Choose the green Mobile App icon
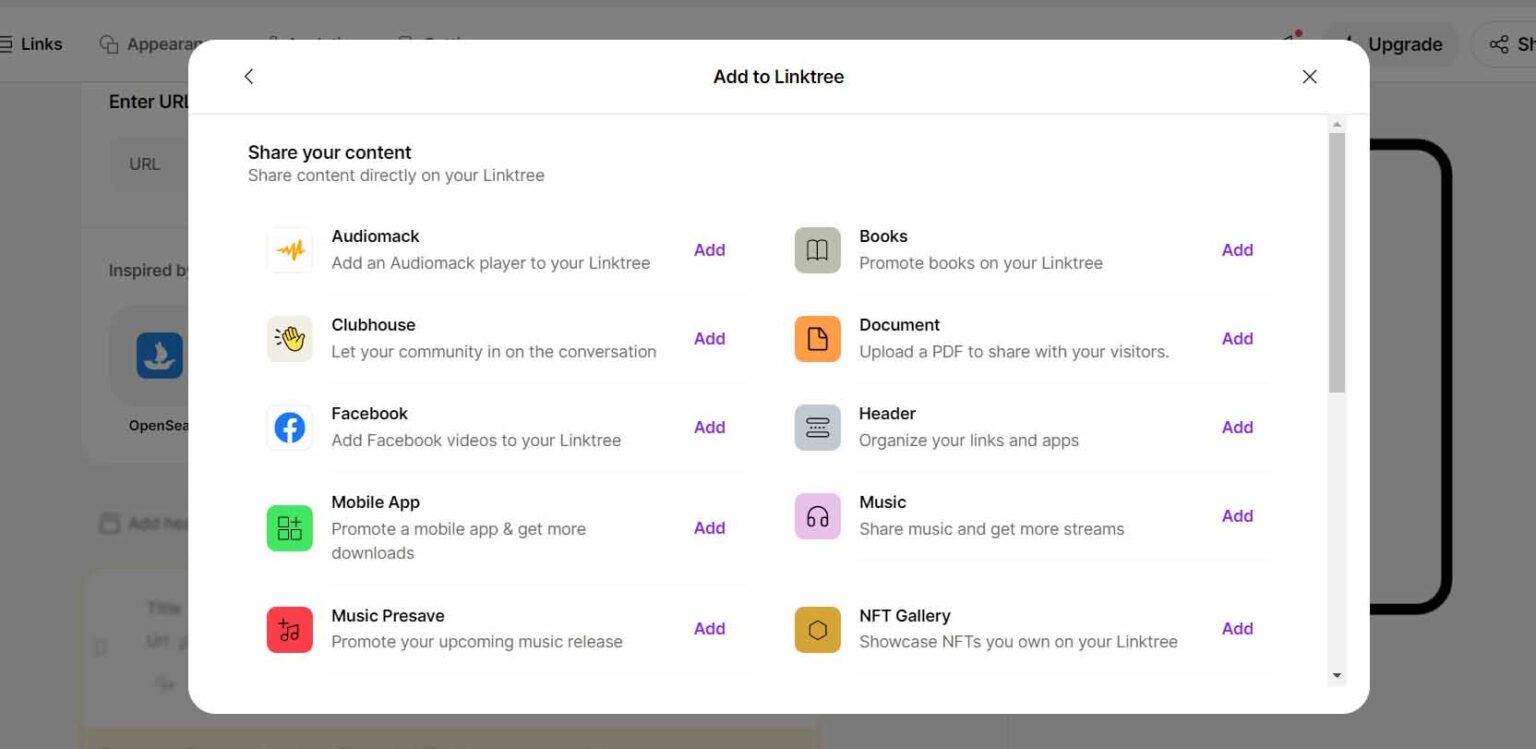1536x749 pixels. pyautogui.click(x=290, y=528)
